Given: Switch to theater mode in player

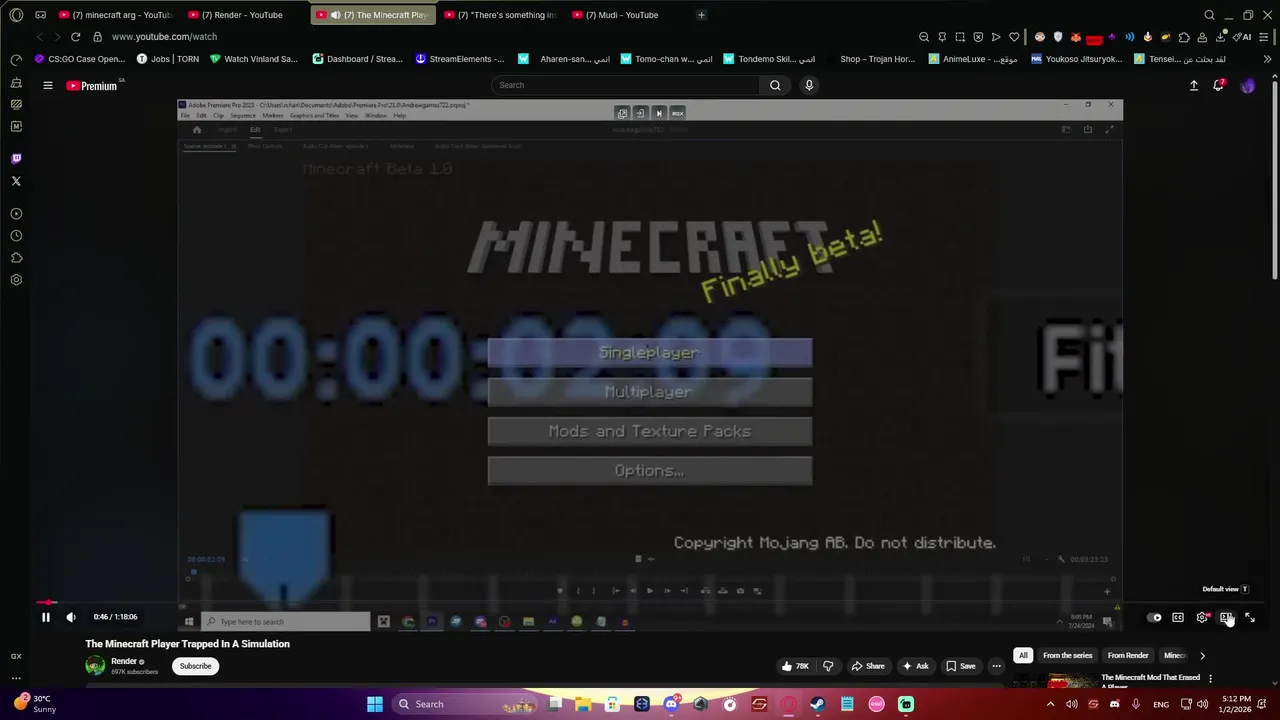Looking at the screenshot, I should pos(1226,617).
